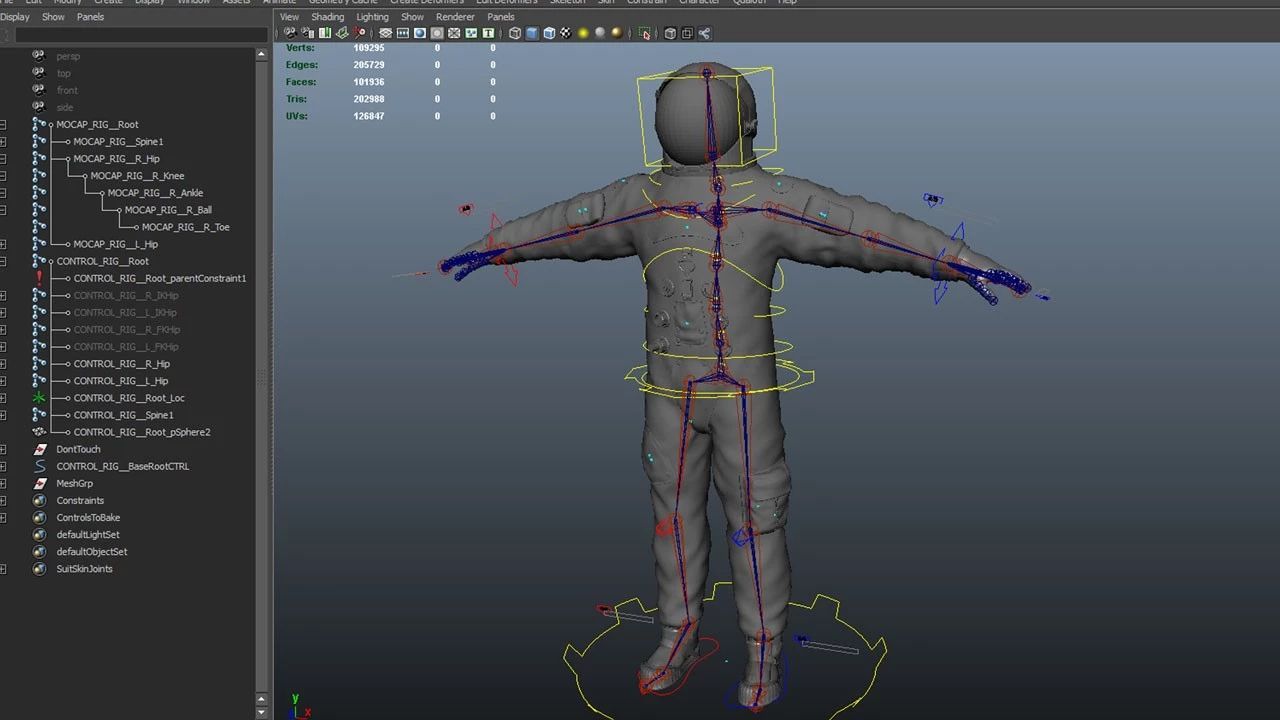
Task: Click the camera attributes icon in panel toolbar
Action: (307, 33)
